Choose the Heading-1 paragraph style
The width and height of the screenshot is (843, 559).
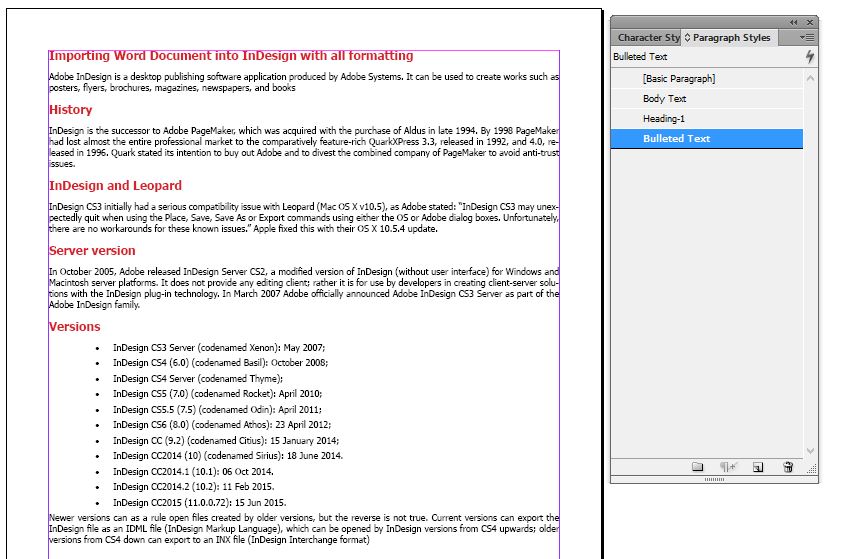point(663,119)
